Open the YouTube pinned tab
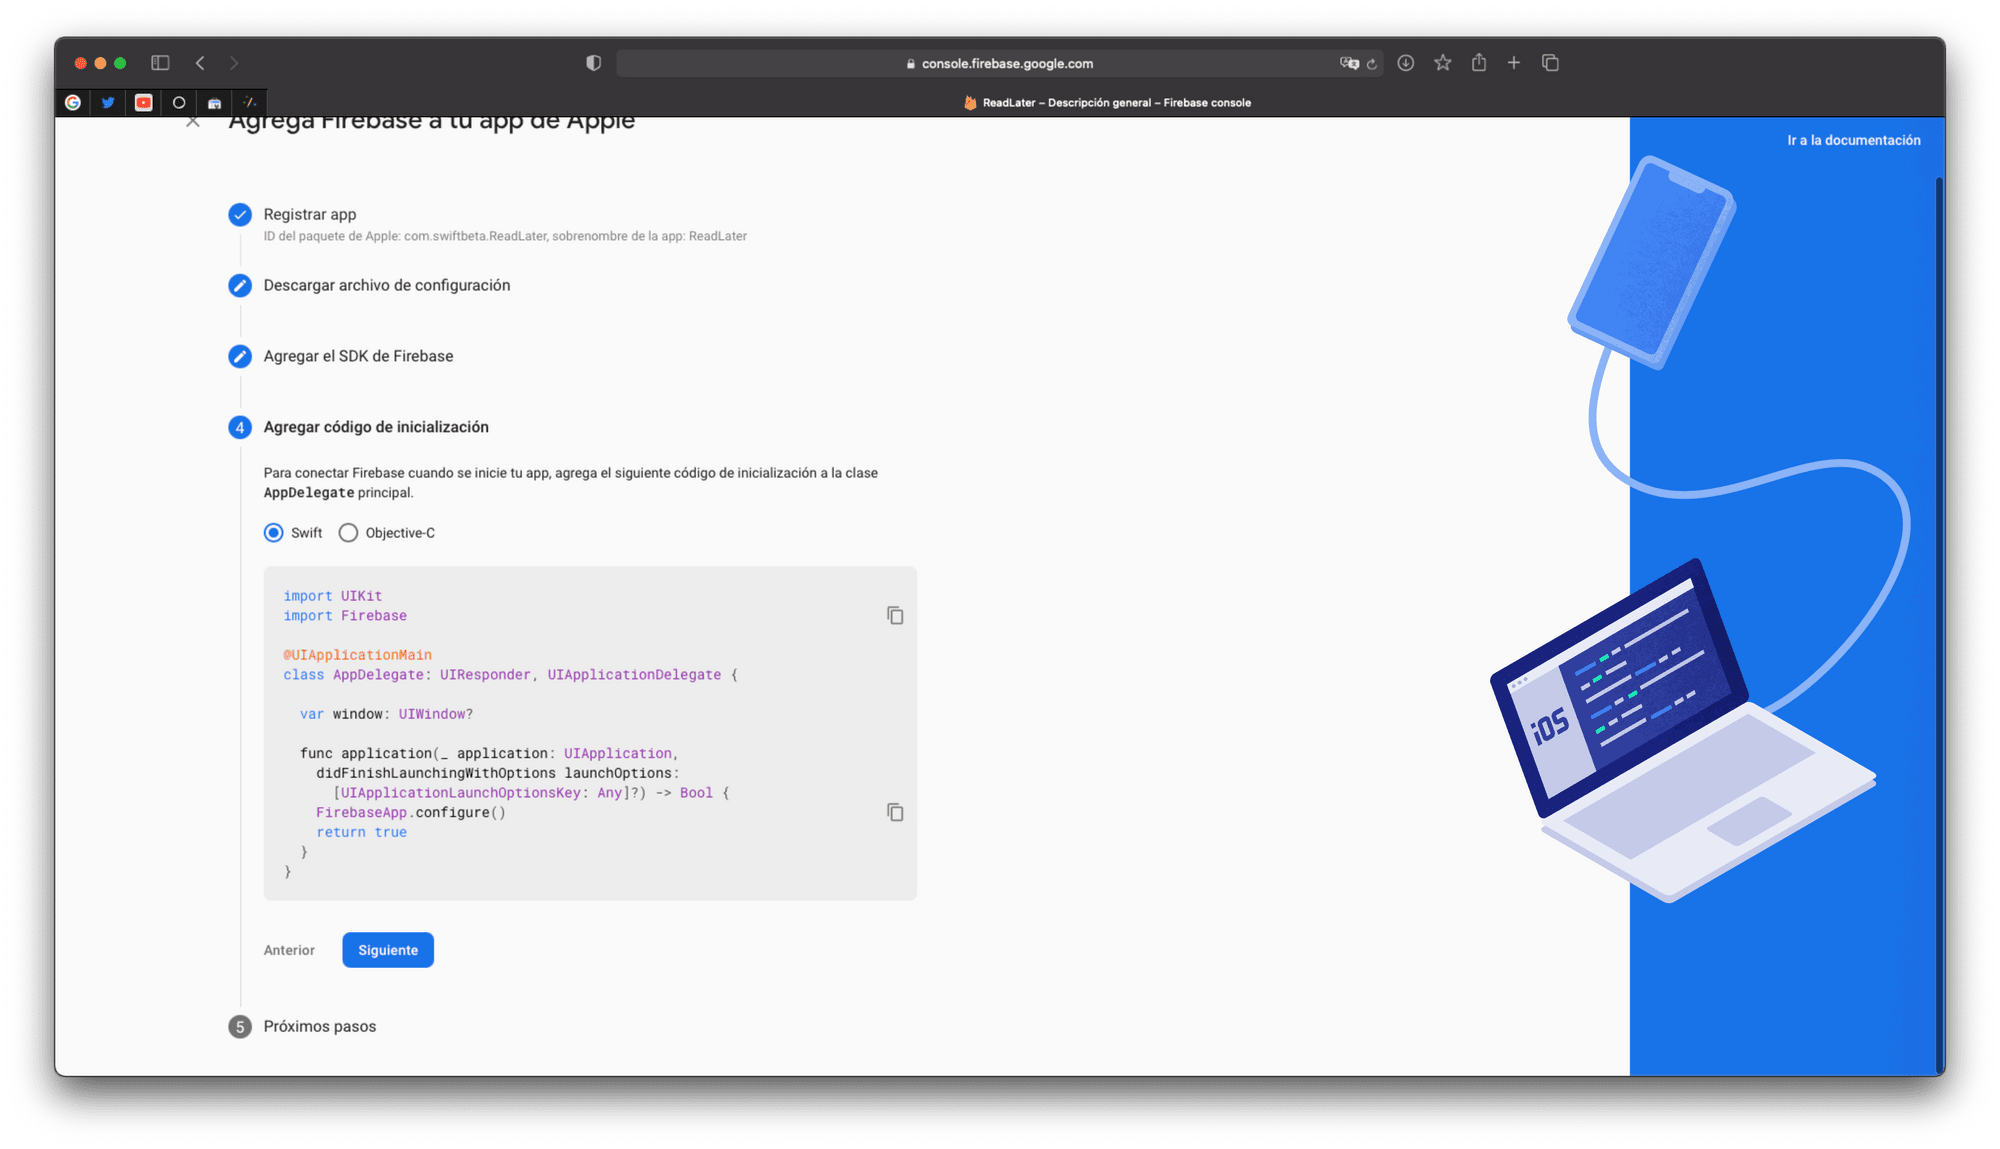2000x1149 pixels. (144, 102)
